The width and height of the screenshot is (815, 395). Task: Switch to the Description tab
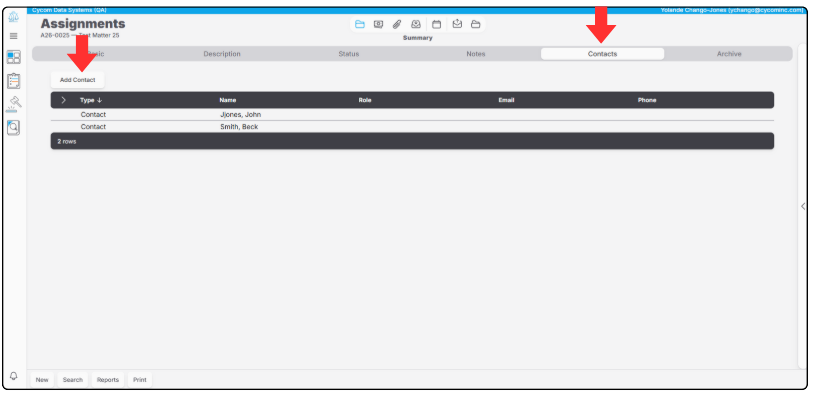[222, 54]
